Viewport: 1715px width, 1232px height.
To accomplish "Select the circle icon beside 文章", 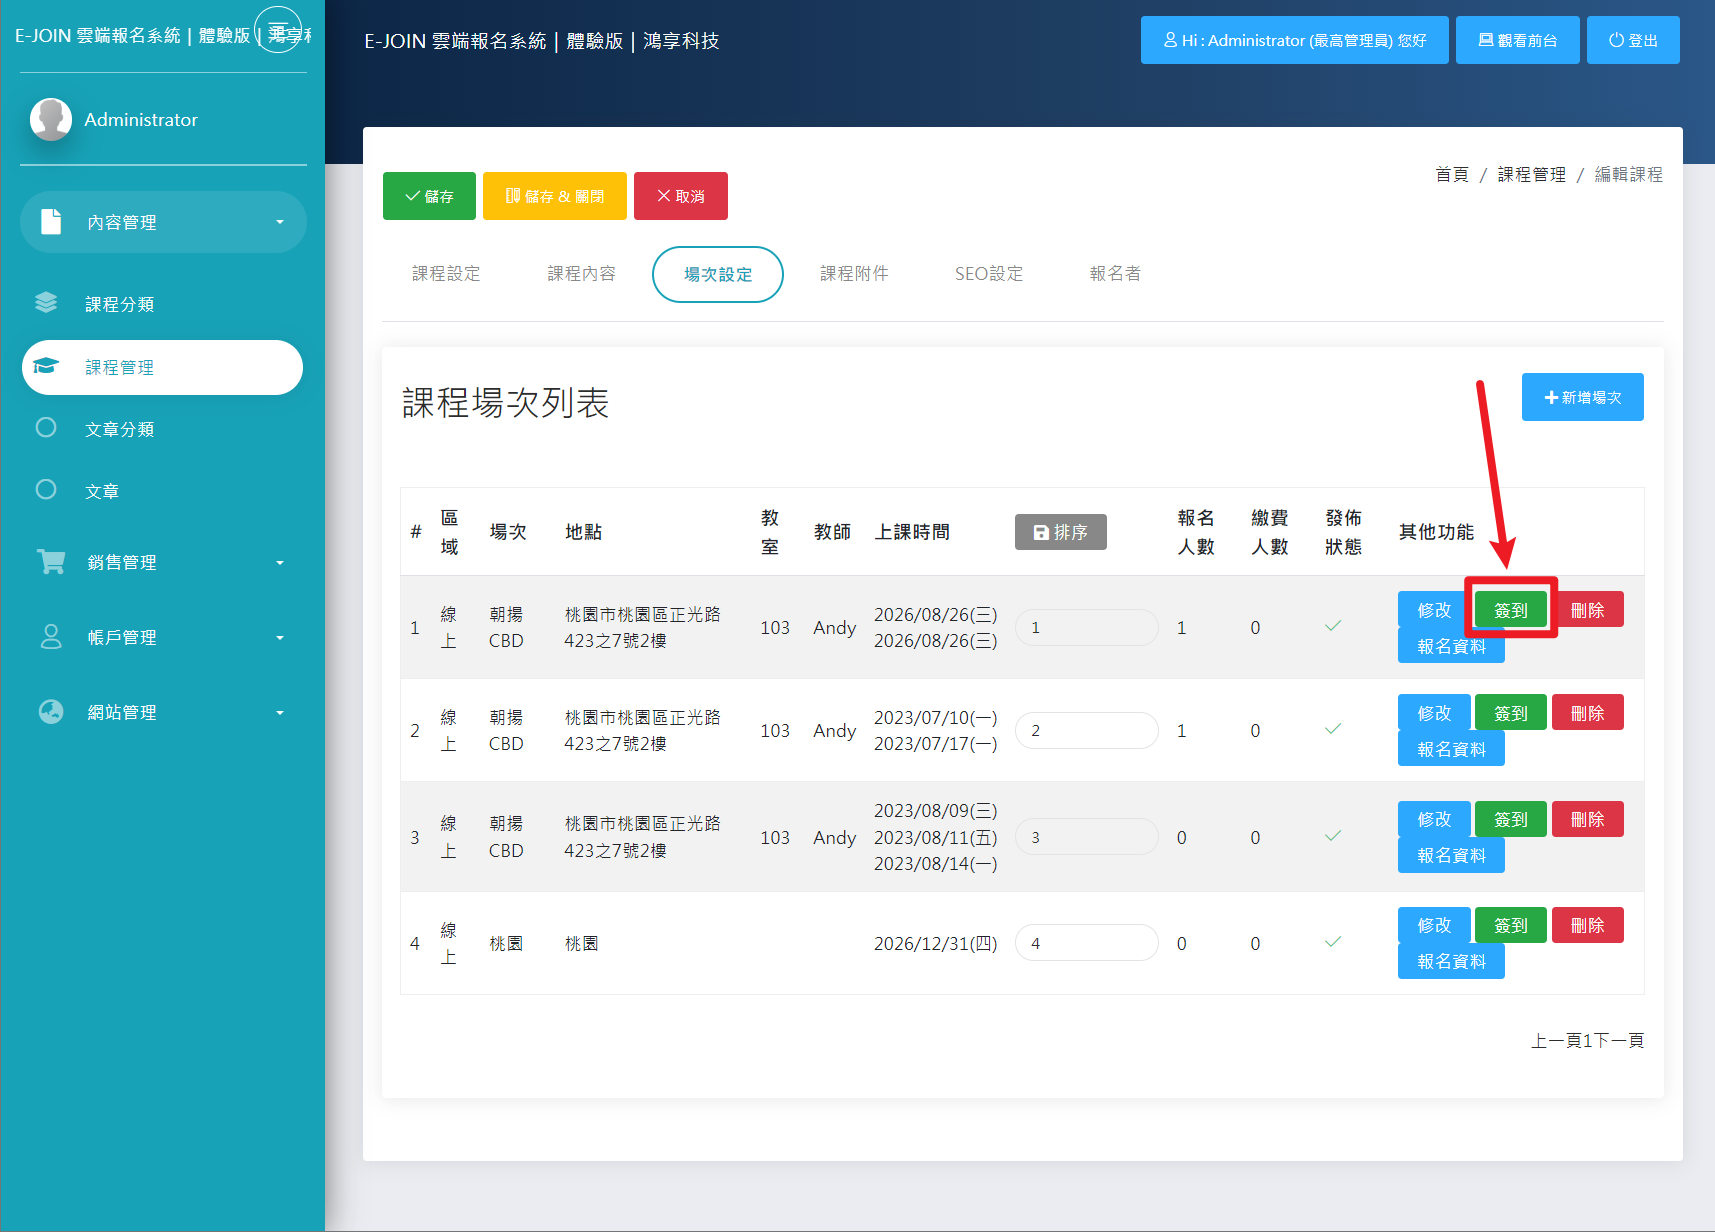I will [x=46, y=490].
